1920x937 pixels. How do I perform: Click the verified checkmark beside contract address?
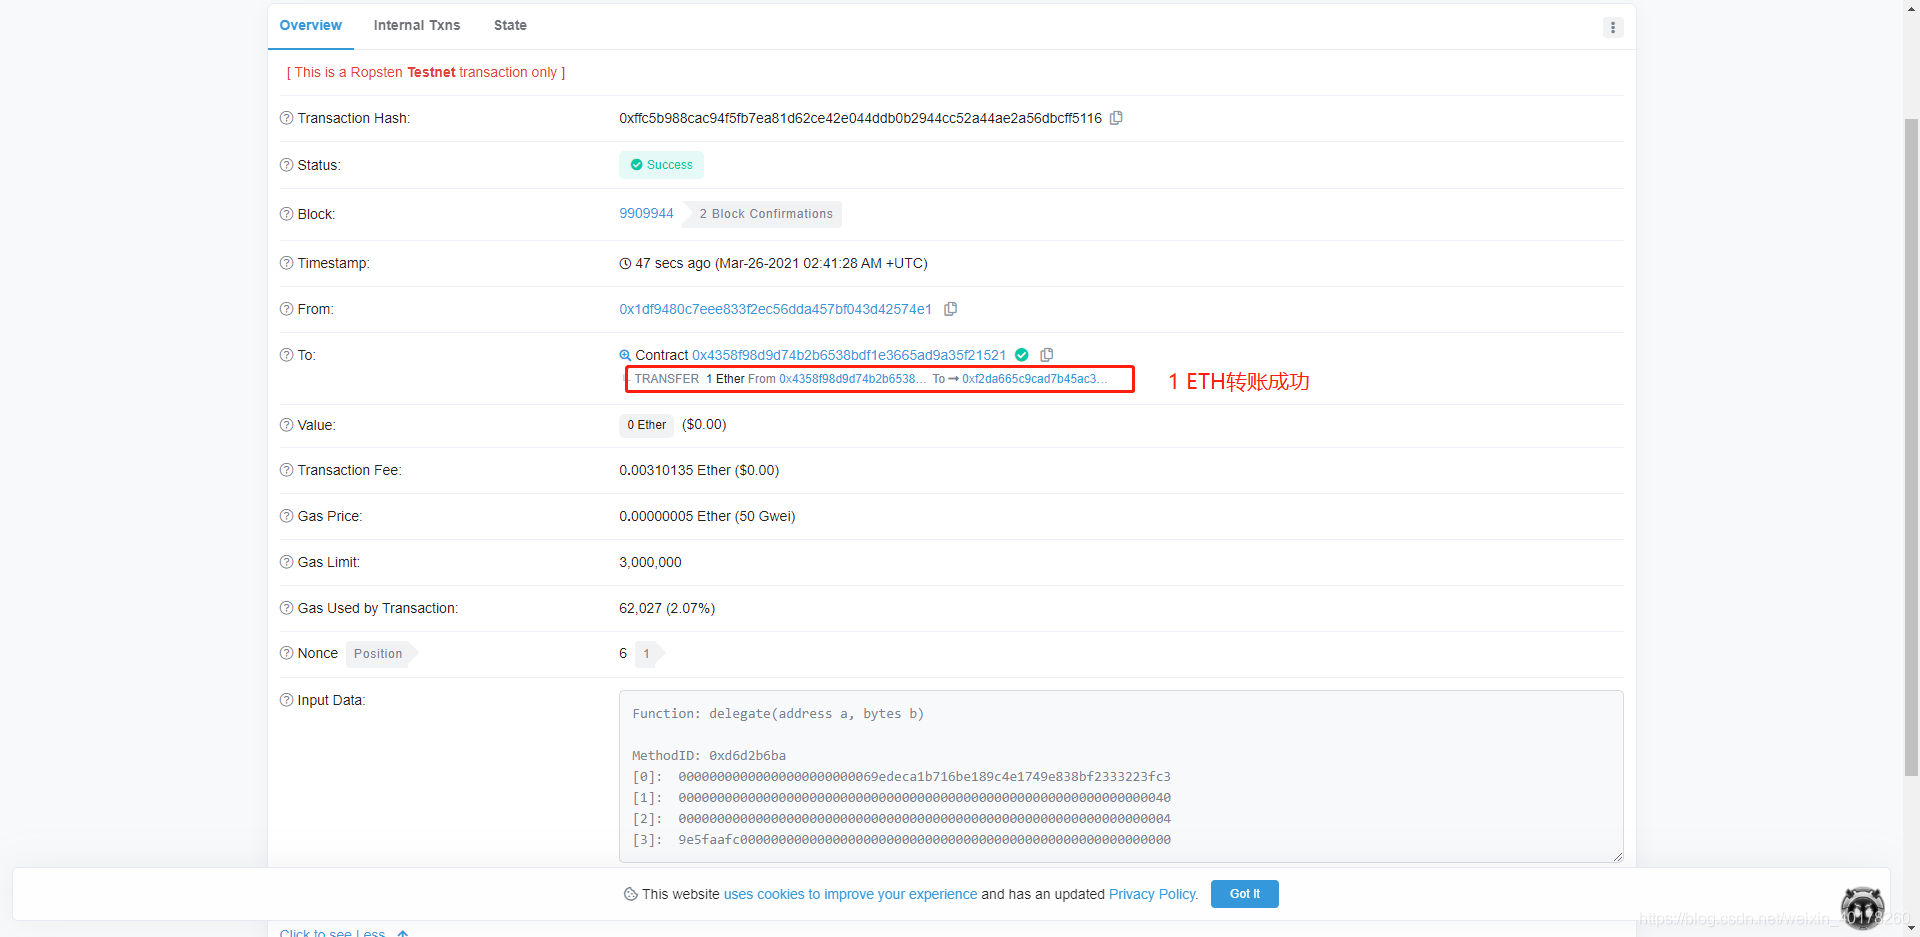click(1022, 355)
